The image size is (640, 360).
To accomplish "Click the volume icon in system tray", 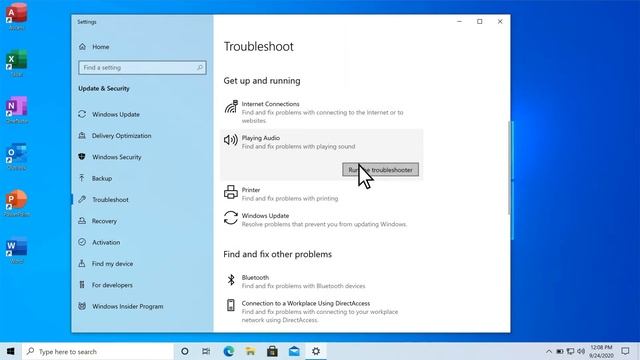I will [581, 351].
